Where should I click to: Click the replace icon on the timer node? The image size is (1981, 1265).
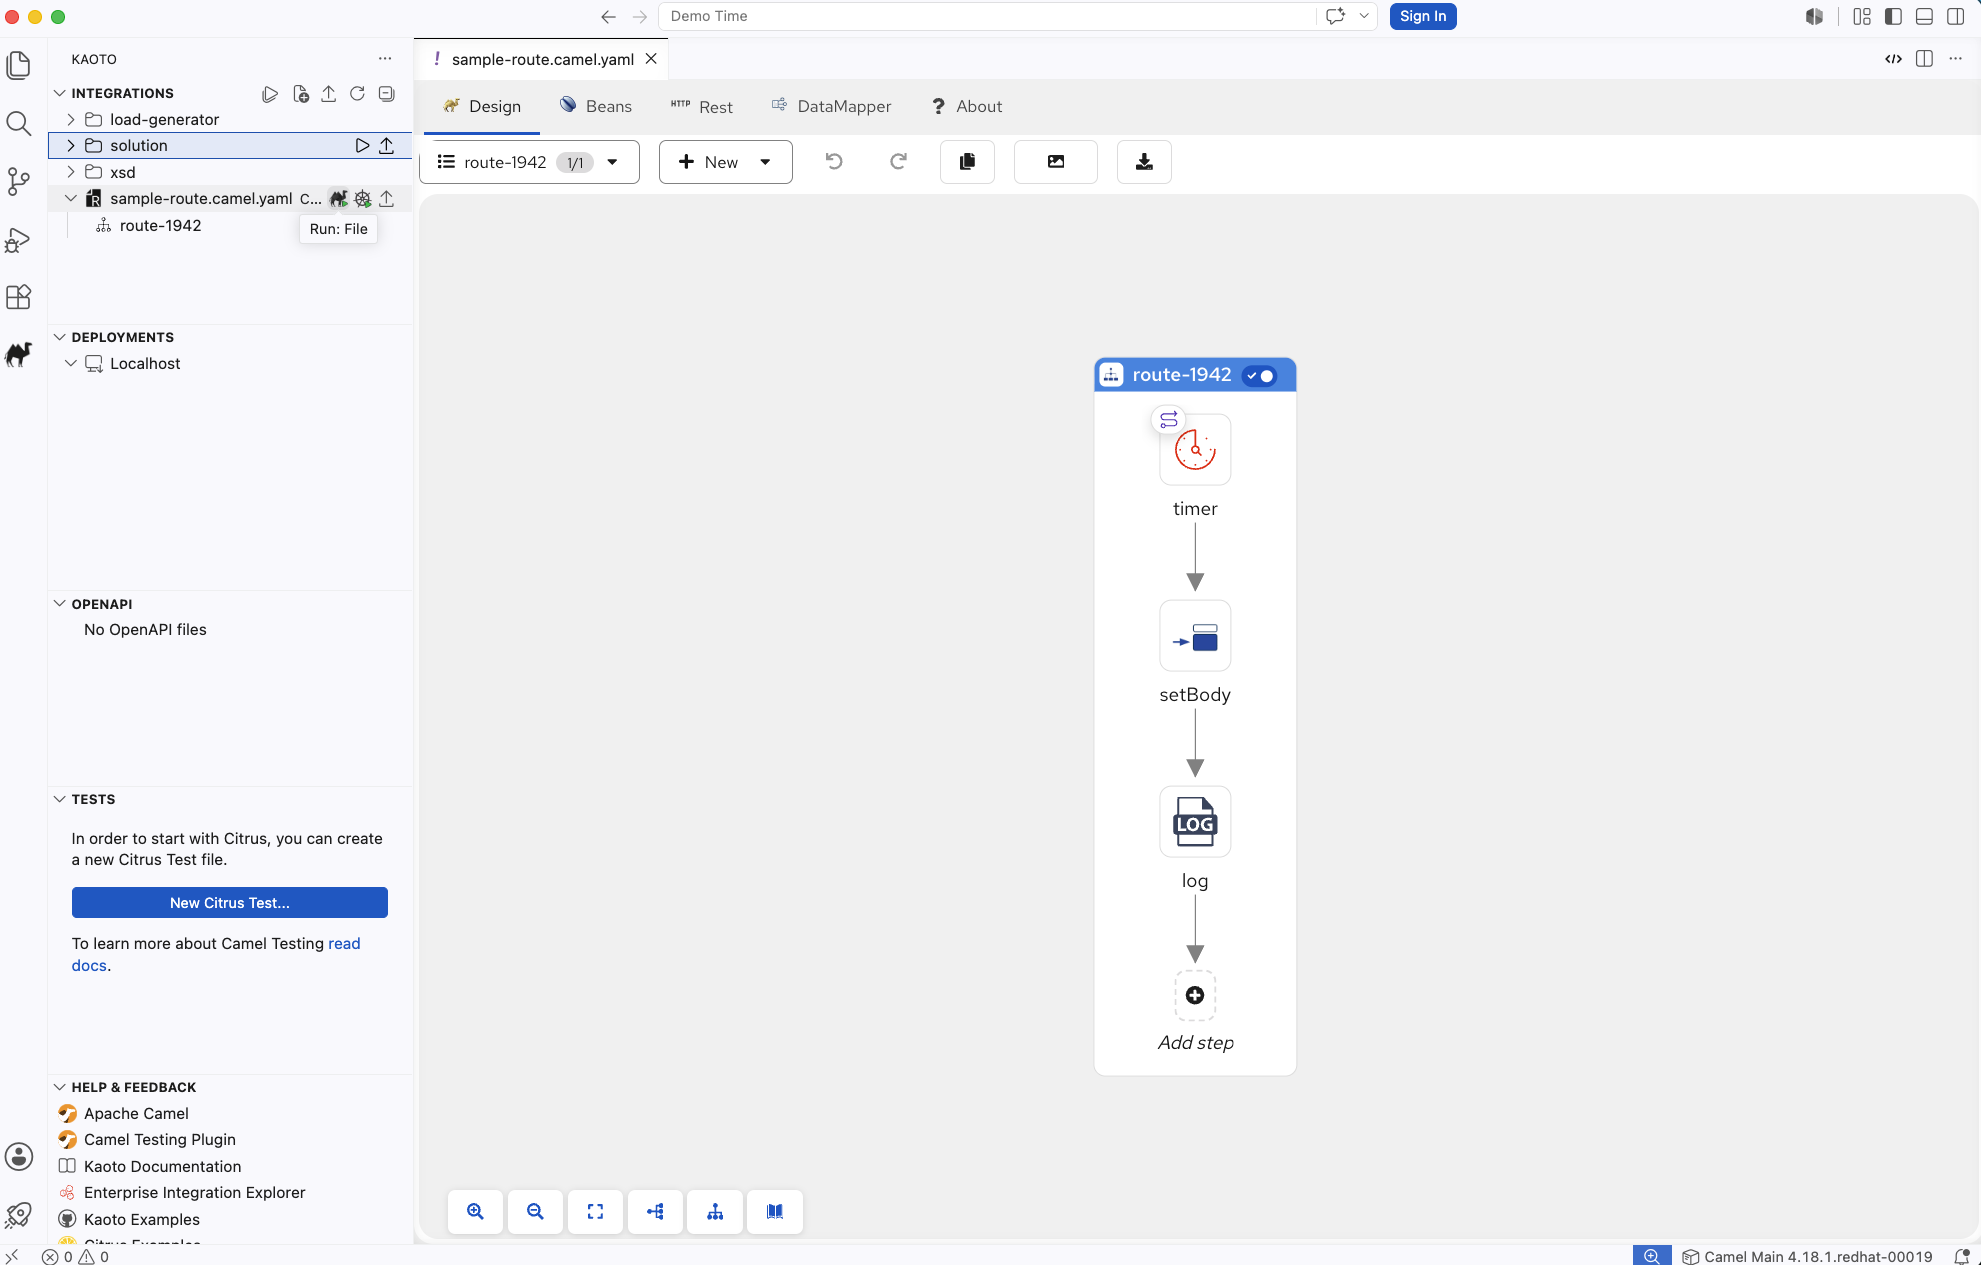(1168, 419)
